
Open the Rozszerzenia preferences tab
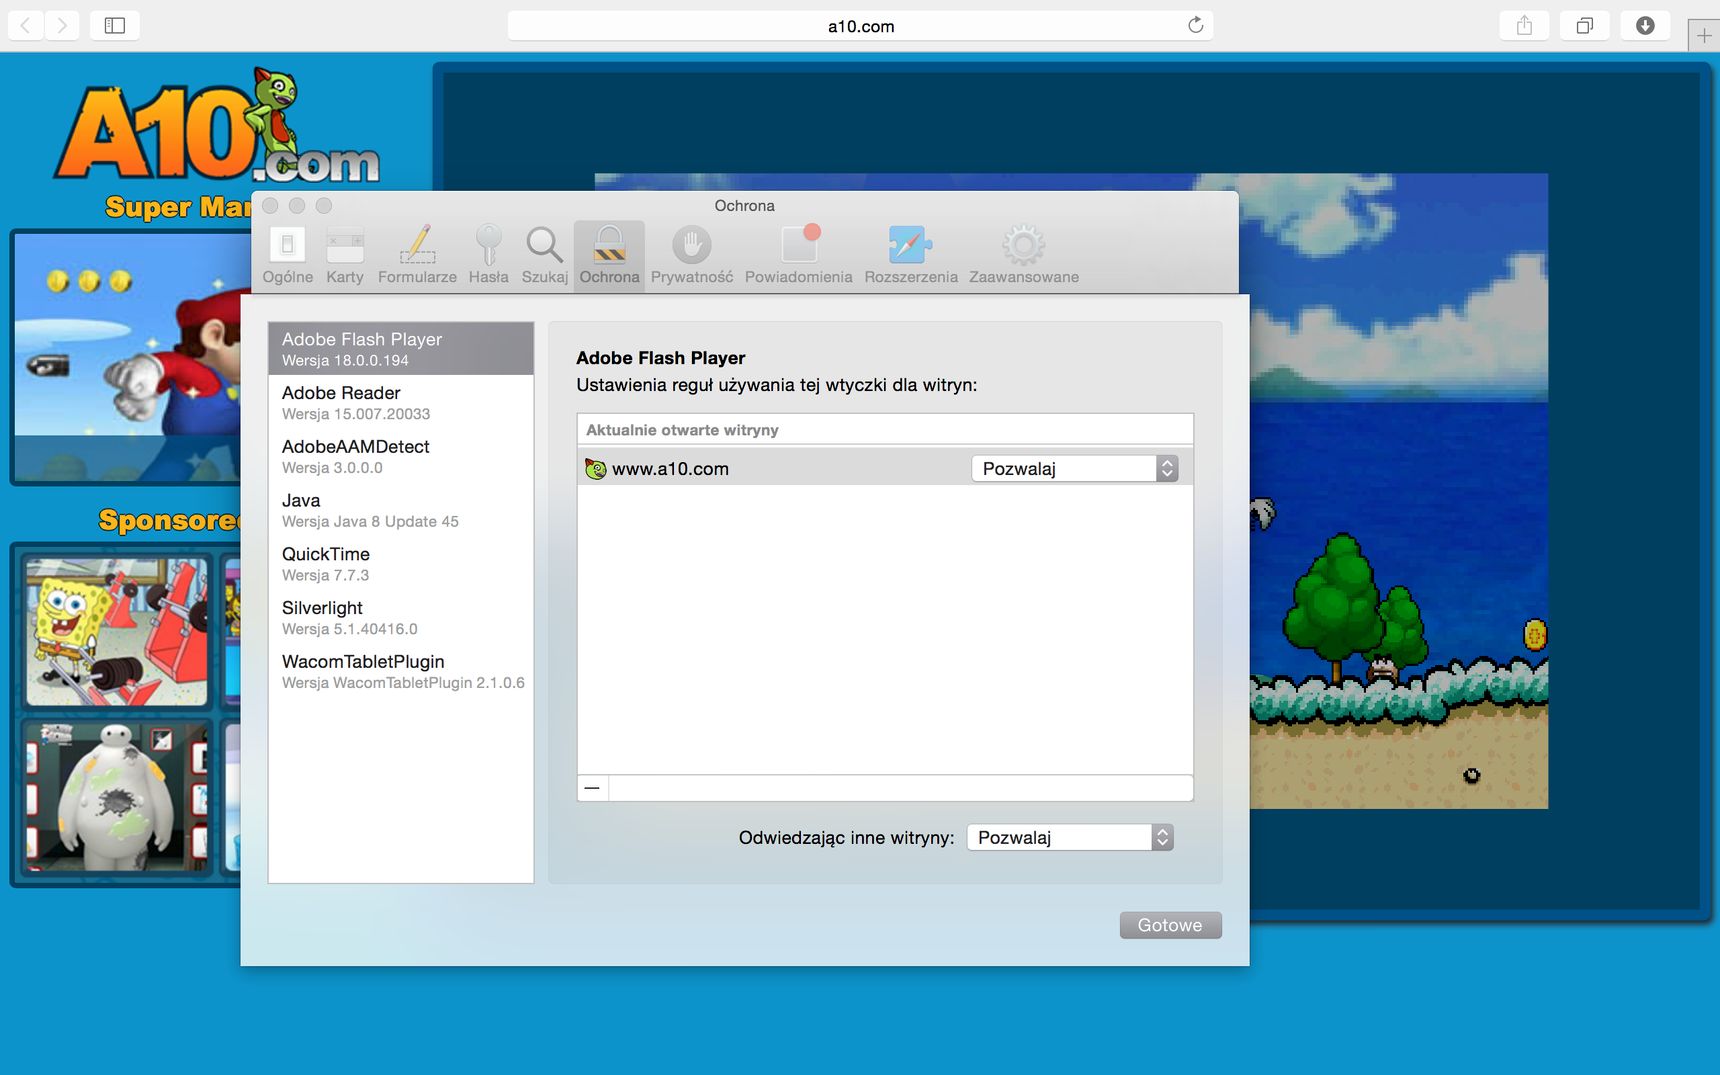pos(910,255)
